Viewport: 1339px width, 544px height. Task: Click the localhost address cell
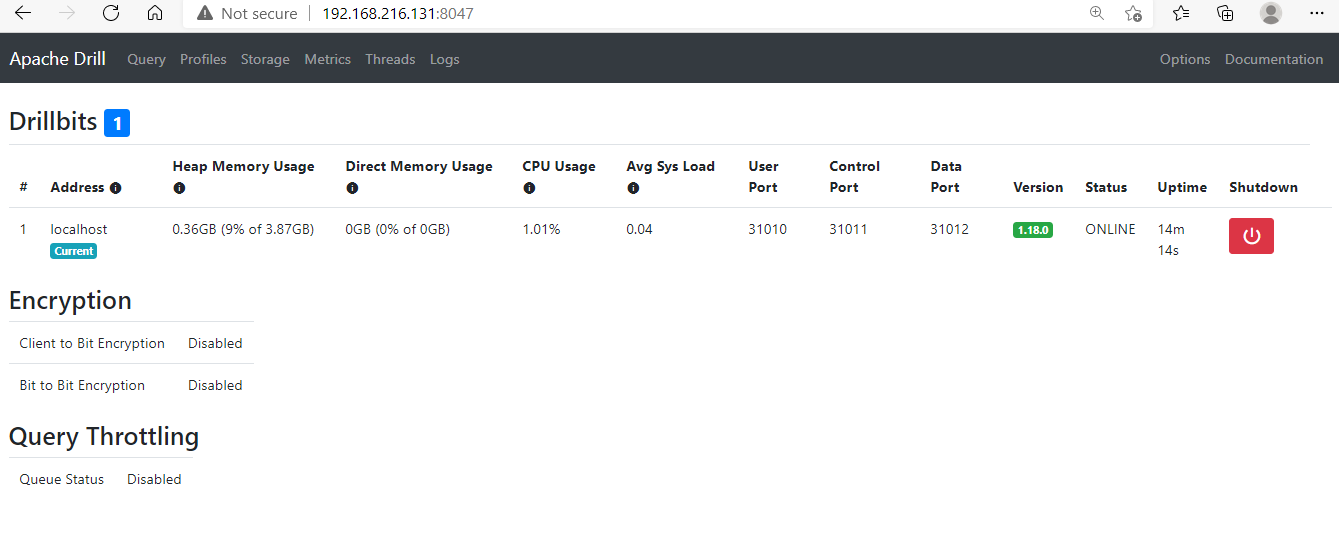pos(79,229)
